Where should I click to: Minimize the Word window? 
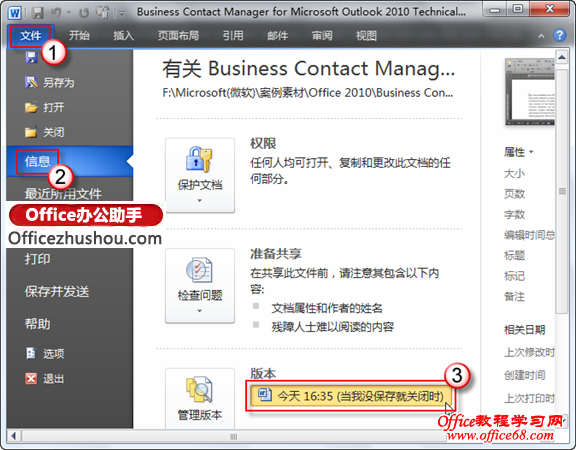coord(495,9)
